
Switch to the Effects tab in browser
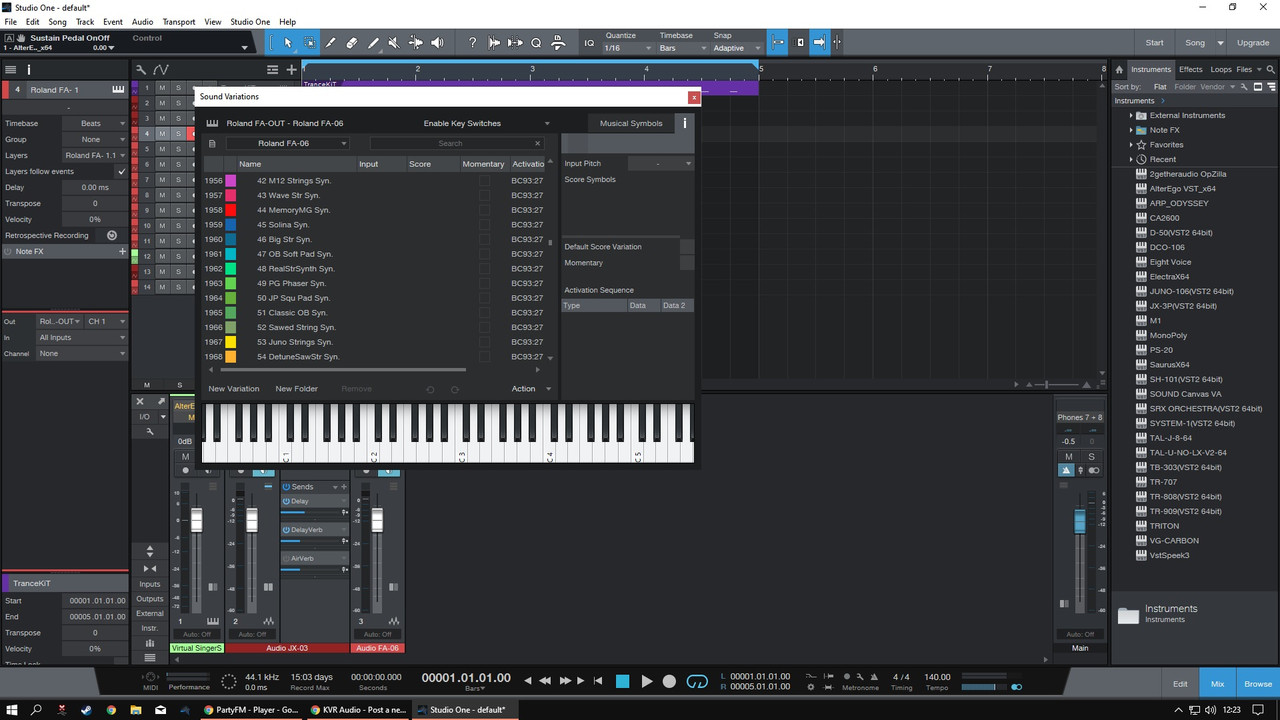coord(1190,69)
